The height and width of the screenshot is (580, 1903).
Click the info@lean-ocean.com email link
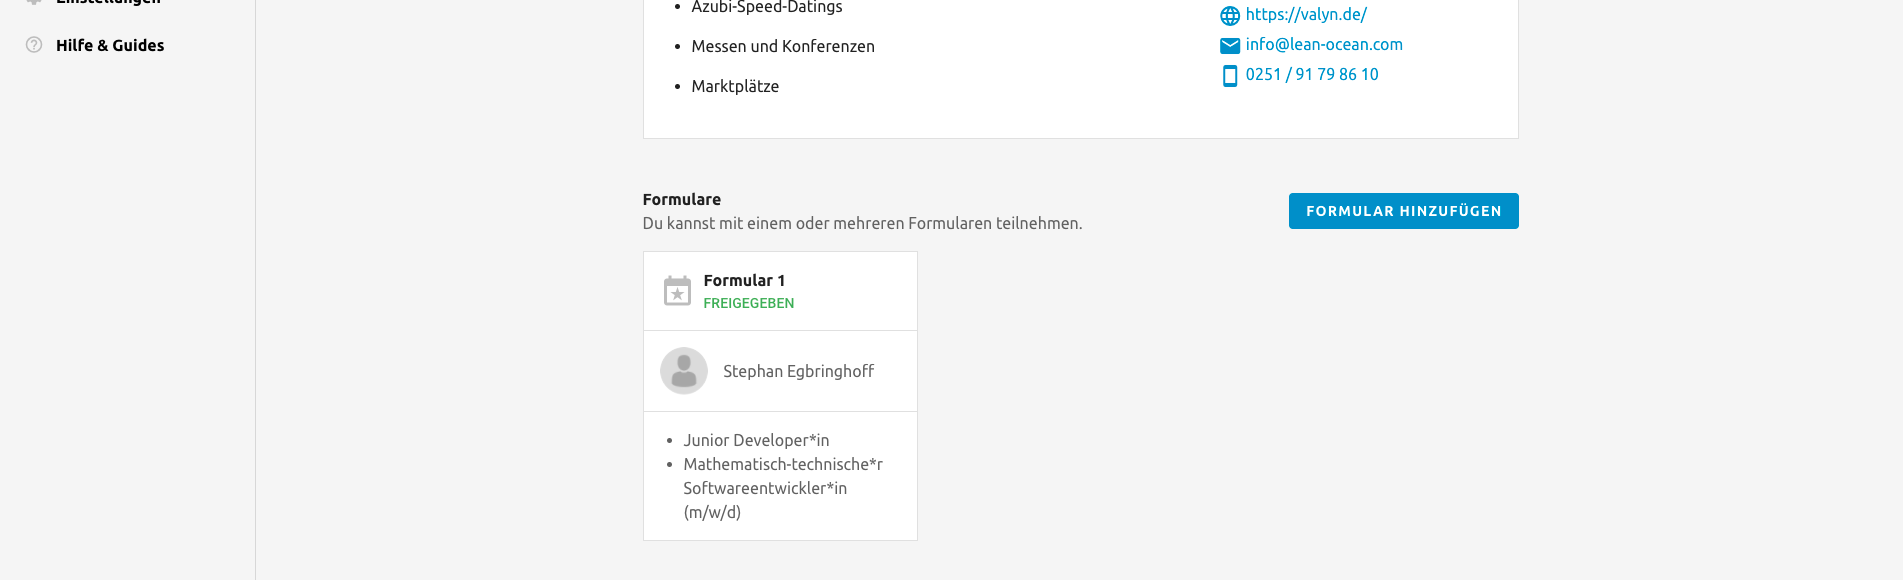pos(1324,44)
